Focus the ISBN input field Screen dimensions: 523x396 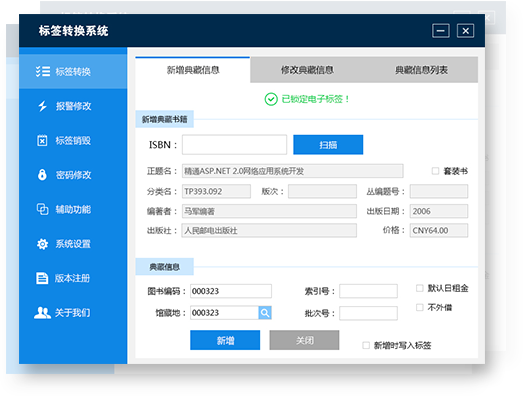tap(234, 145)
